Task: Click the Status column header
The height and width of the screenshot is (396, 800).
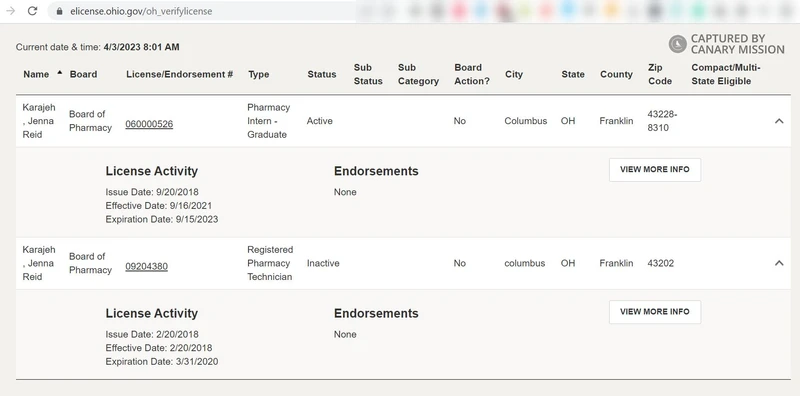Action: (x=321, y=74)
